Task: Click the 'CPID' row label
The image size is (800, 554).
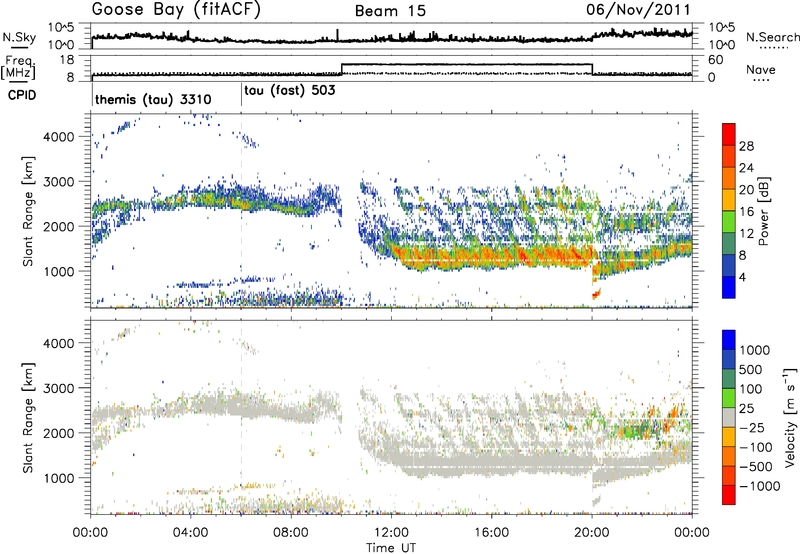Action: coord(22,95)
